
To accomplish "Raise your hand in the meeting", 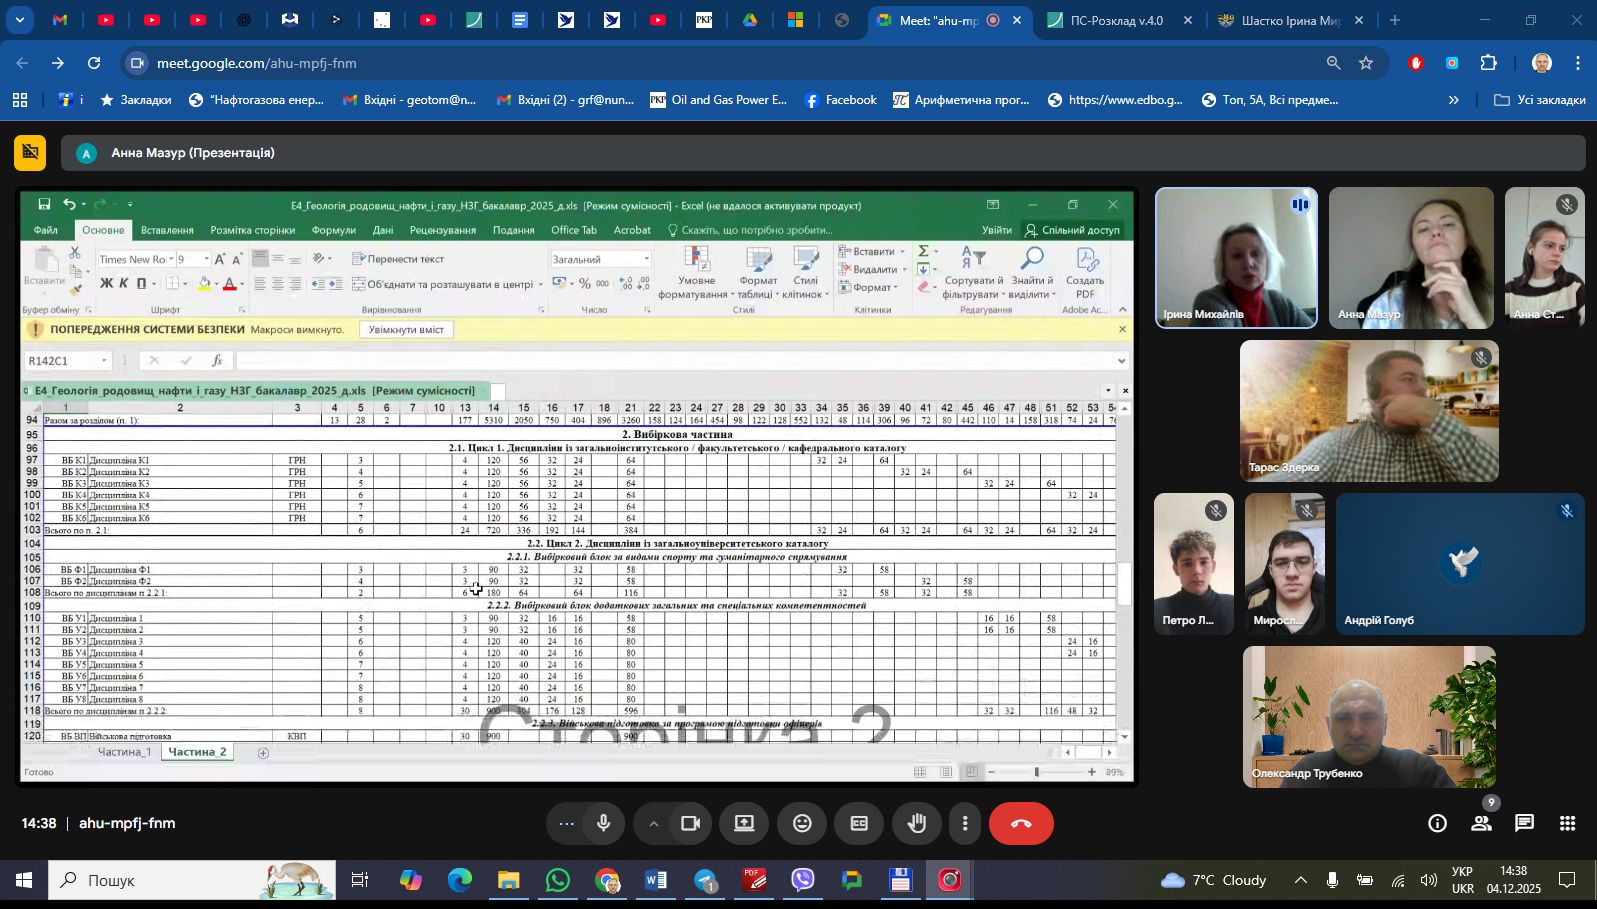I will (916, 823).
